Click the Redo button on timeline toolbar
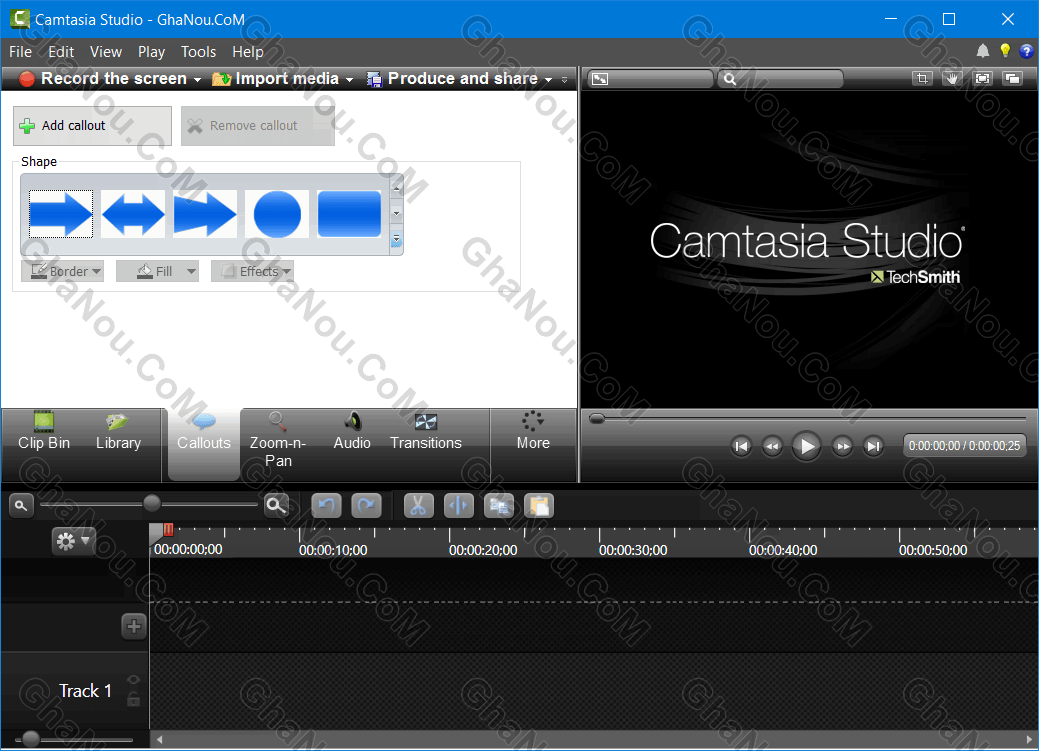The image size is (1039, 751). 366,506
